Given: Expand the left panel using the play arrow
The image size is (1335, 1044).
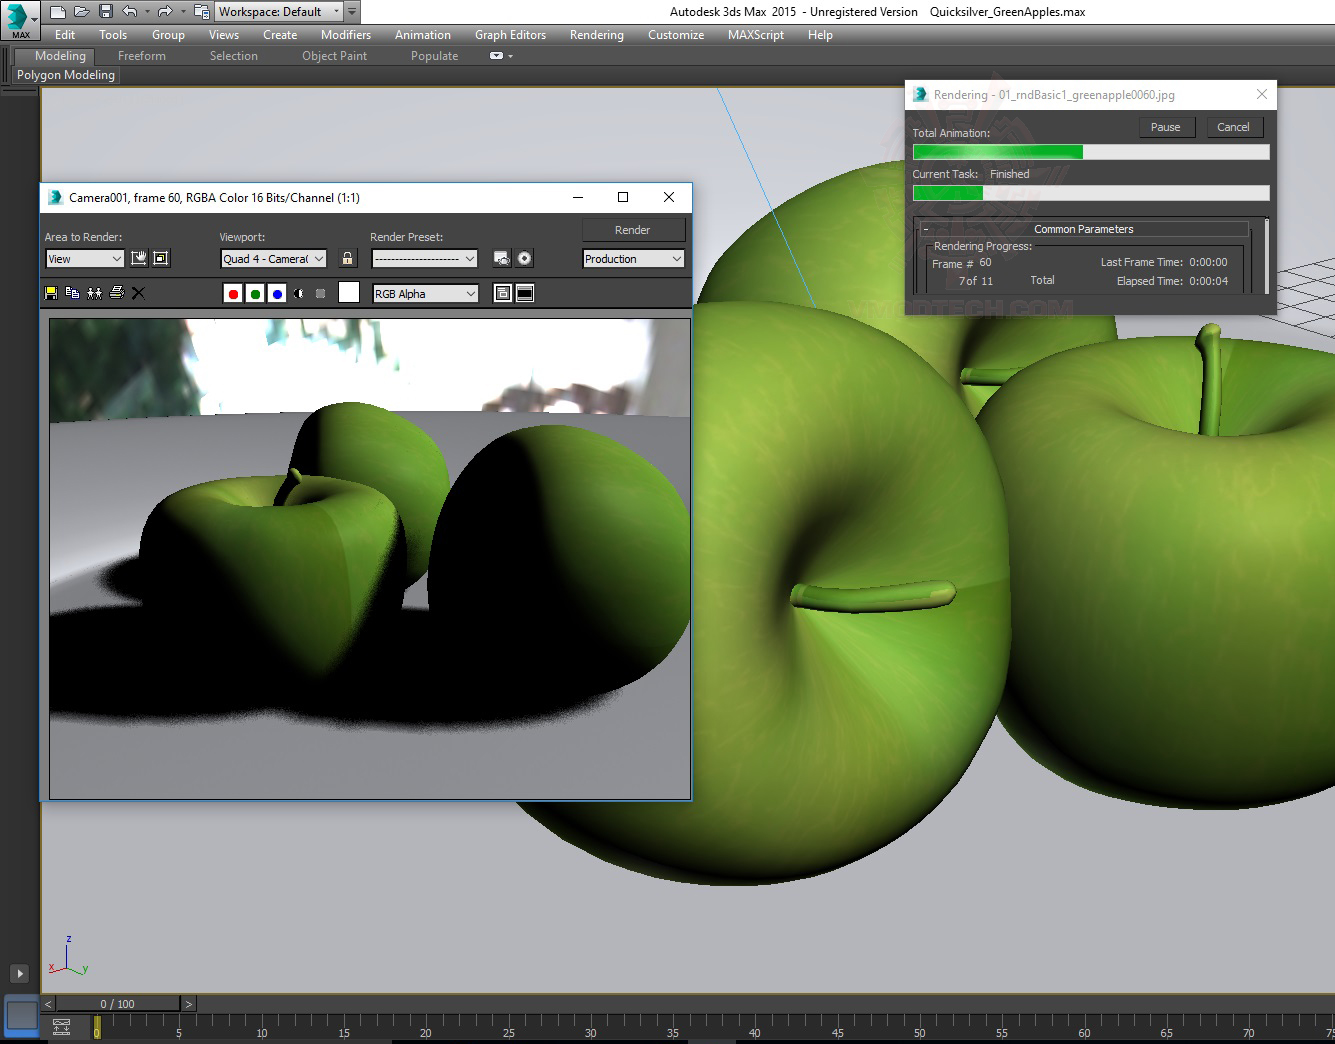Looking at the screenshot, I should 19,973.
